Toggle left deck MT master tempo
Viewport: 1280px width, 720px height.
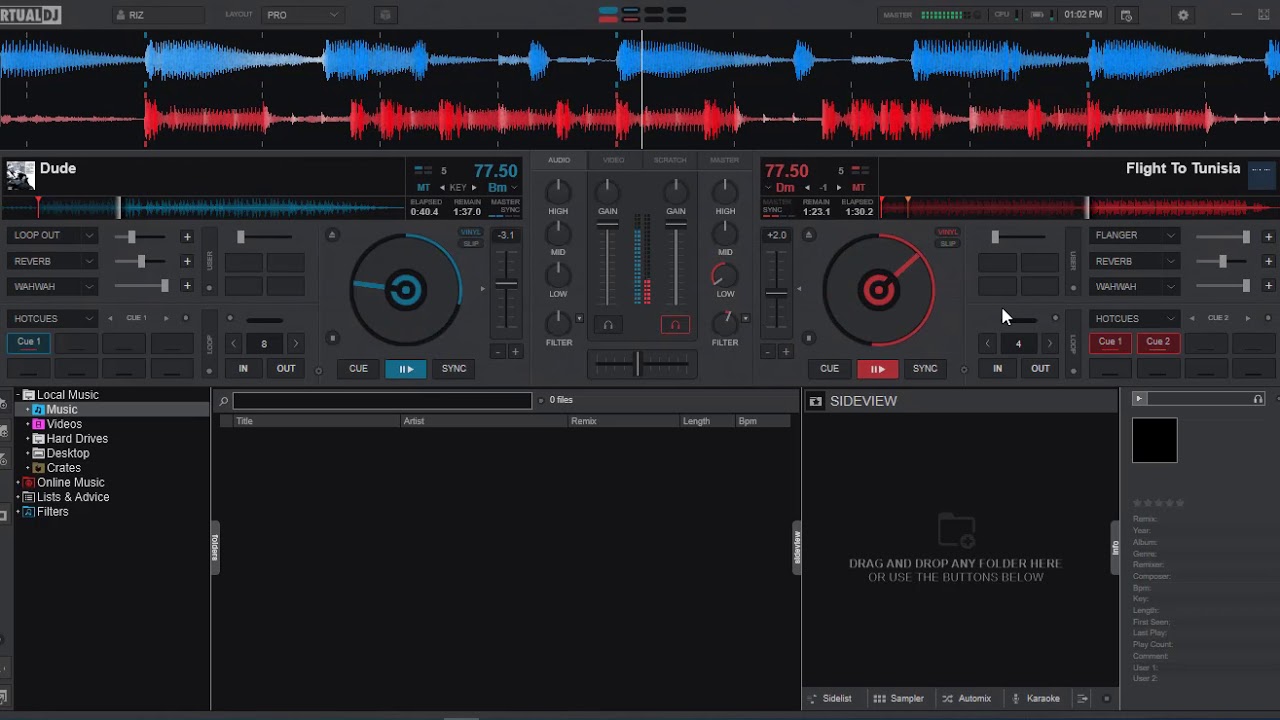pyautogui.click(x=423, y=188)
